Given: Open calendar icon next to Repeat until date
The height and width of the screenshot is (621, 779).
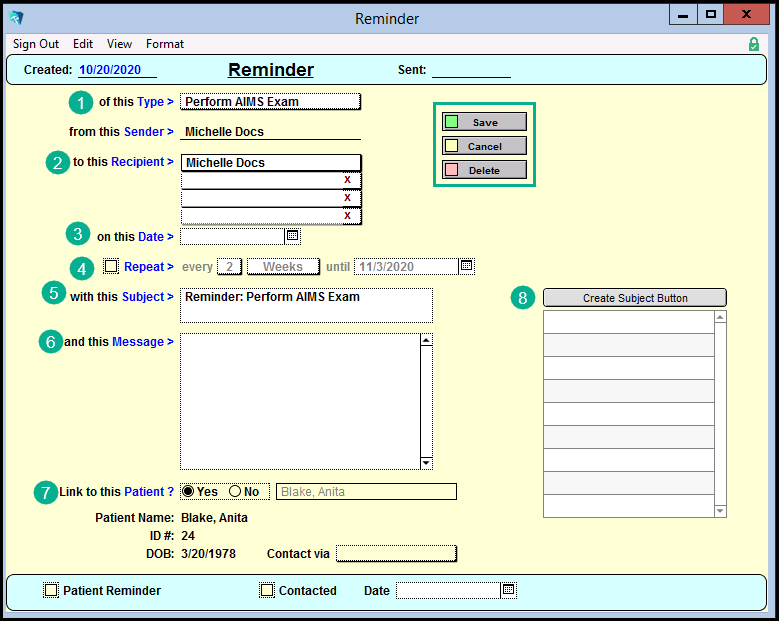Looking at the screenshot, I should (x=466, y=266).
